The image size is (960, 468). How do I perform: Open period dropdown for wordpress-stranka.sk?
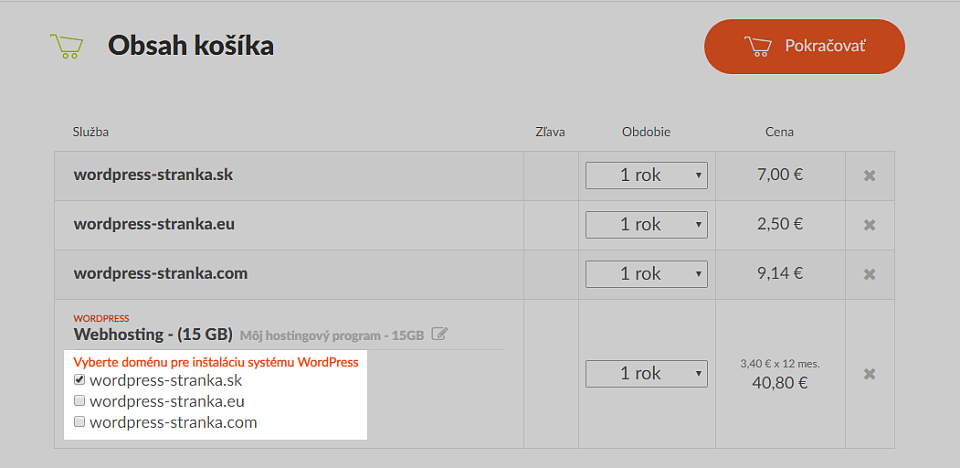646,175
